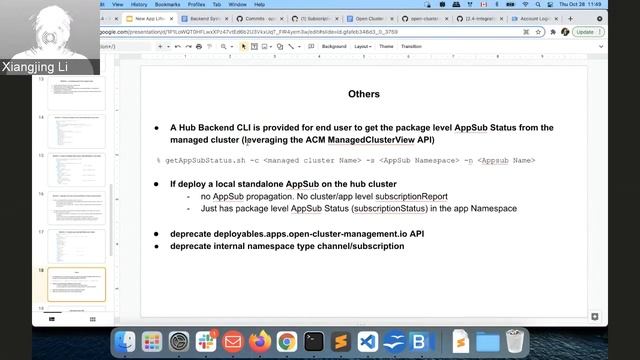Screen dimensions: 640x360
Task: Select slide 14 thumbnail
Action: [x=76, y=131]
